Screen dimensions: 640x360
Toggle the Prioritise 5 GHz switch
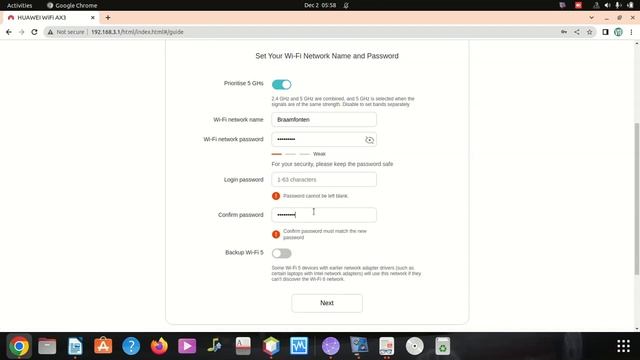[281, 84]
